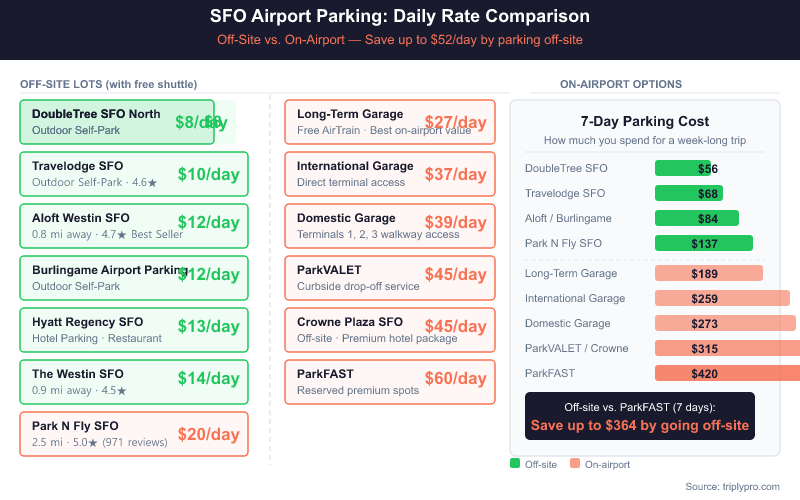Open the Burlingame Airport Parking card
Screen dimensions: 800x500
click(x=133, y=277)
